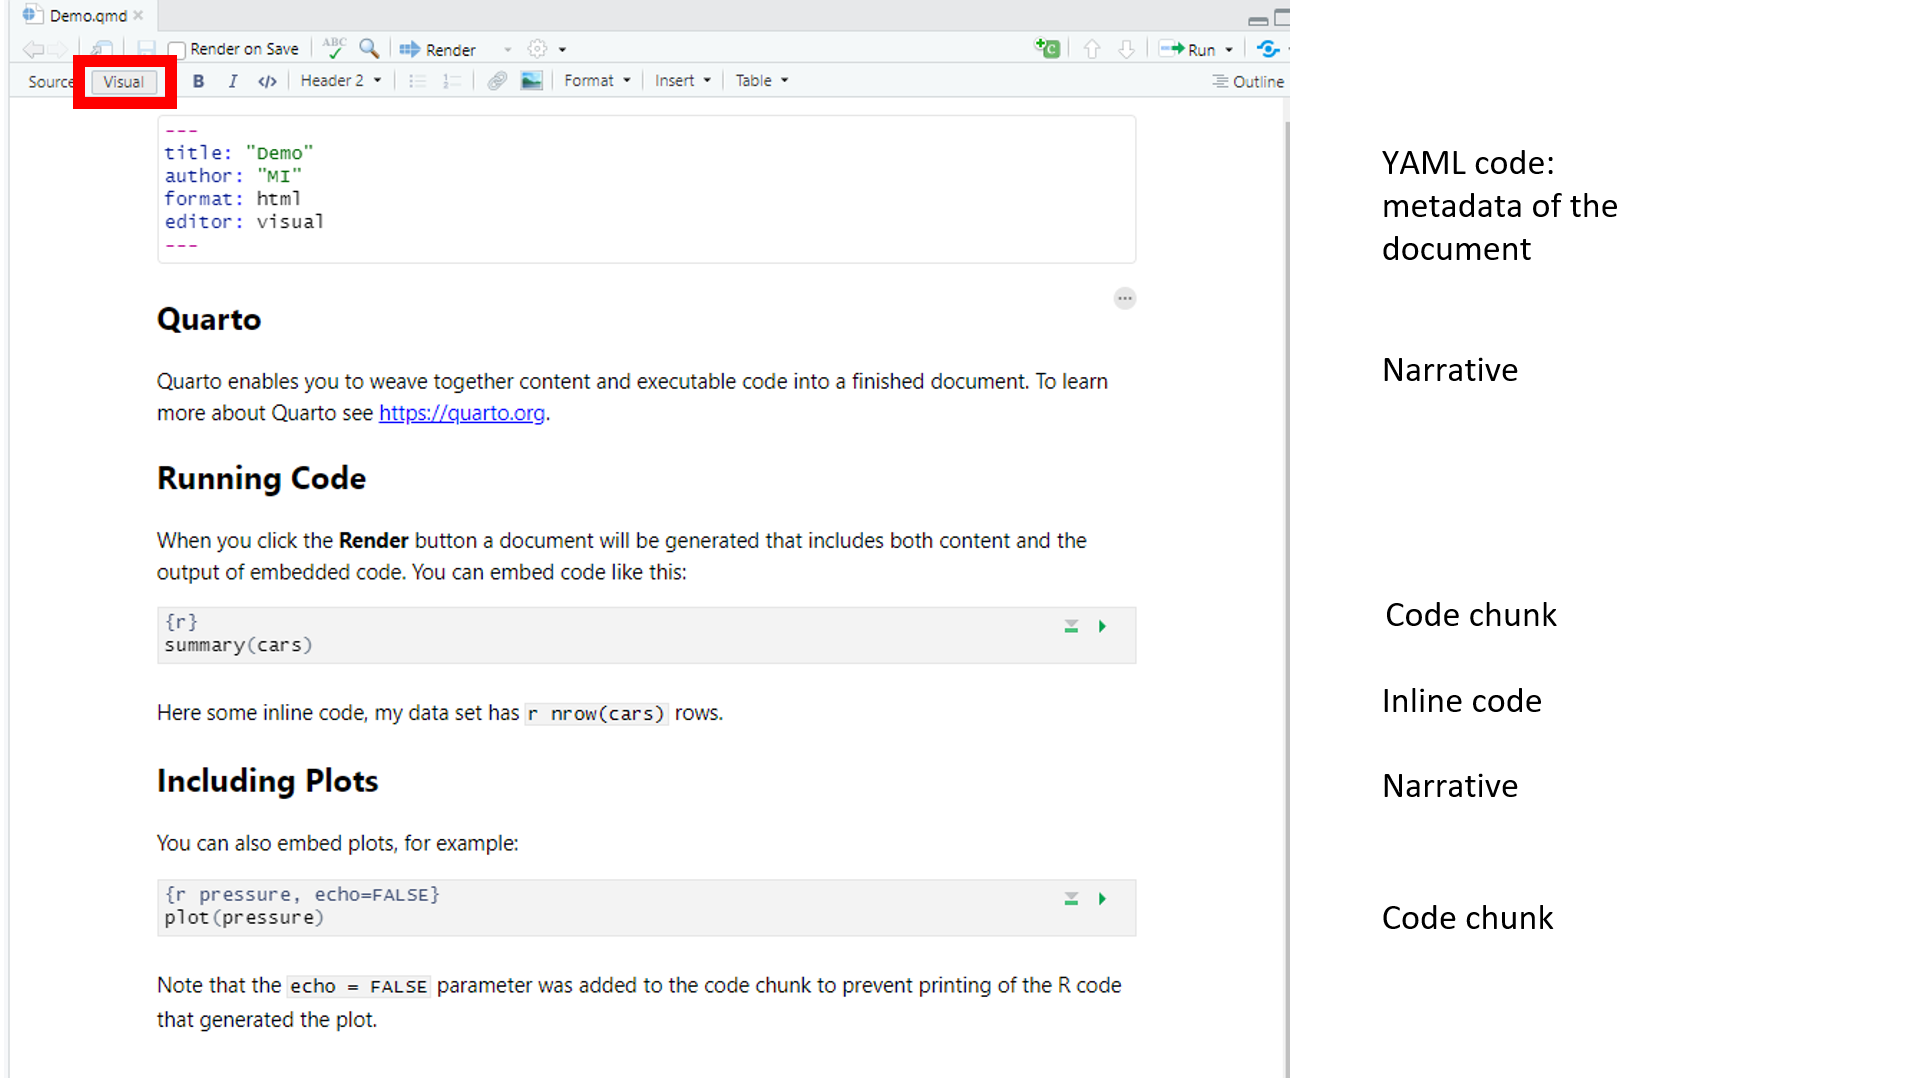This screenshot has height=1078, width=1918.
Task: Click the inline code r nrow(cars)
Action: (x=596, y=714)
